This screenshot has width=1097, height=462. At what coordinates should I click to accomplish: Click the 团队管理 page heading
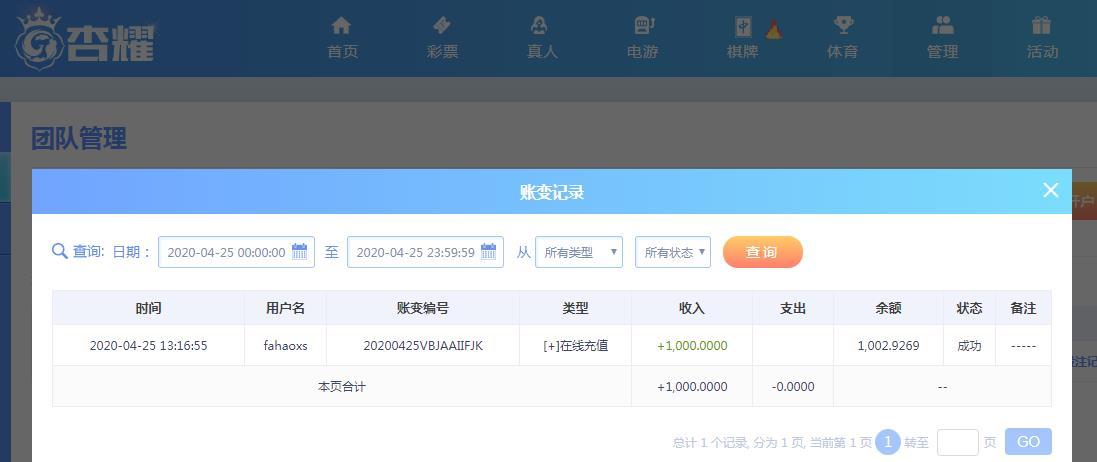coord(79,139)
